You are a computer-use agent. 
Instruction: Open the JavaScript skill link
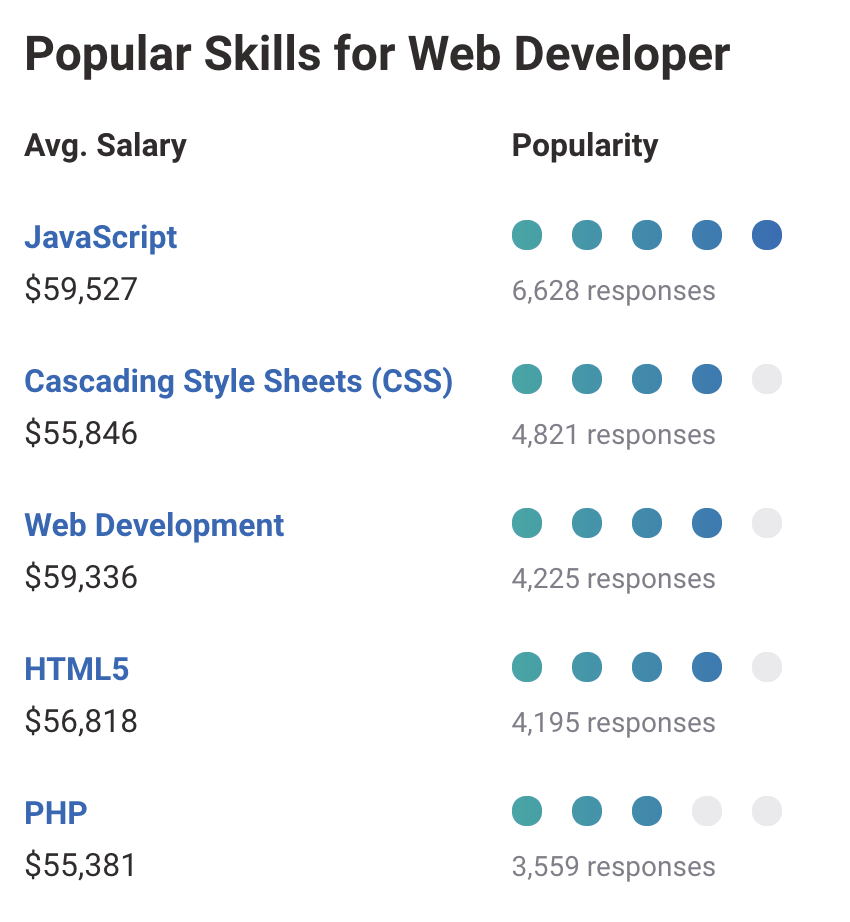[x=101, y=237]
